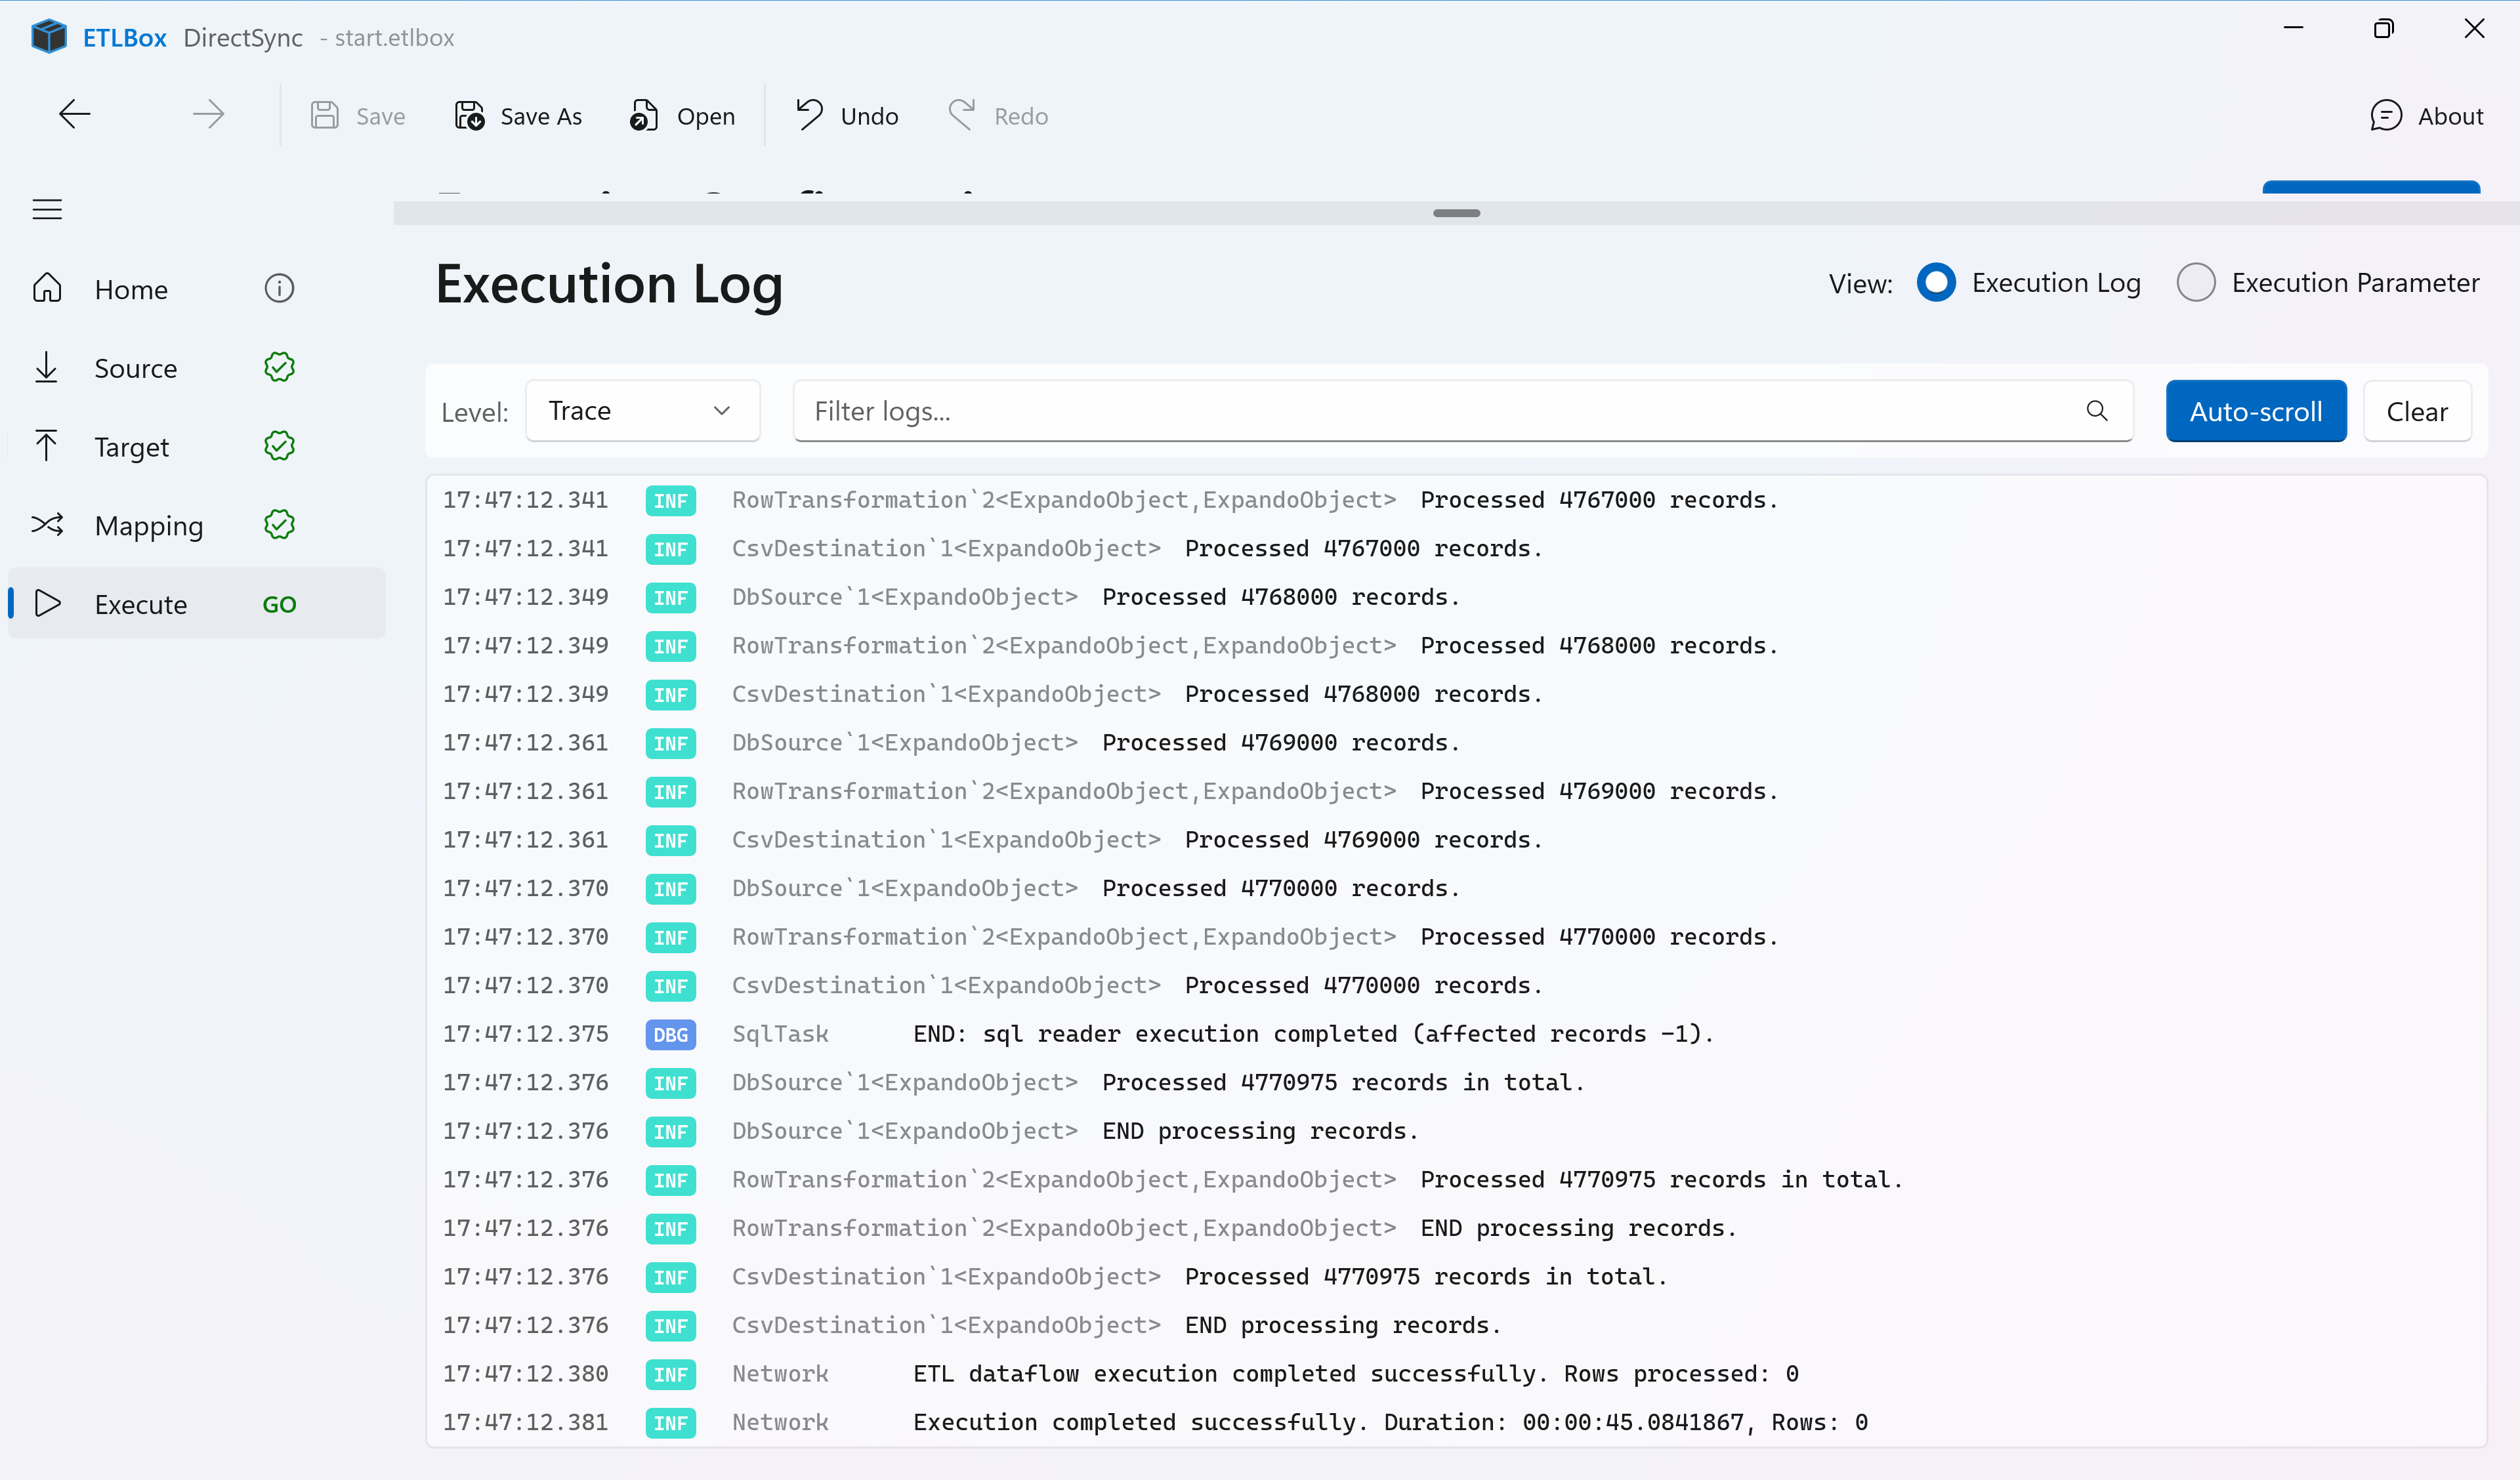2520x1480 pixels.
Task: Switch to the Target section
Action: pyautogui.click(x=131, y=446)
